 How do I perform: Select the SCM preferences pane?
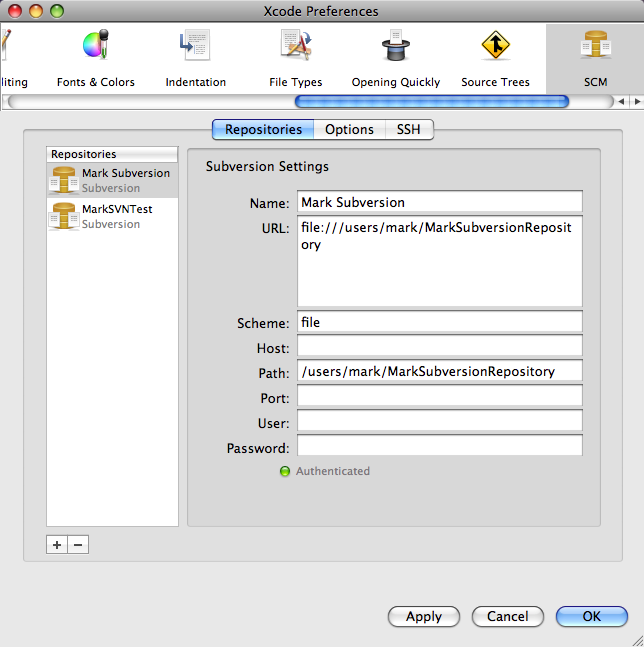[595, 58]
